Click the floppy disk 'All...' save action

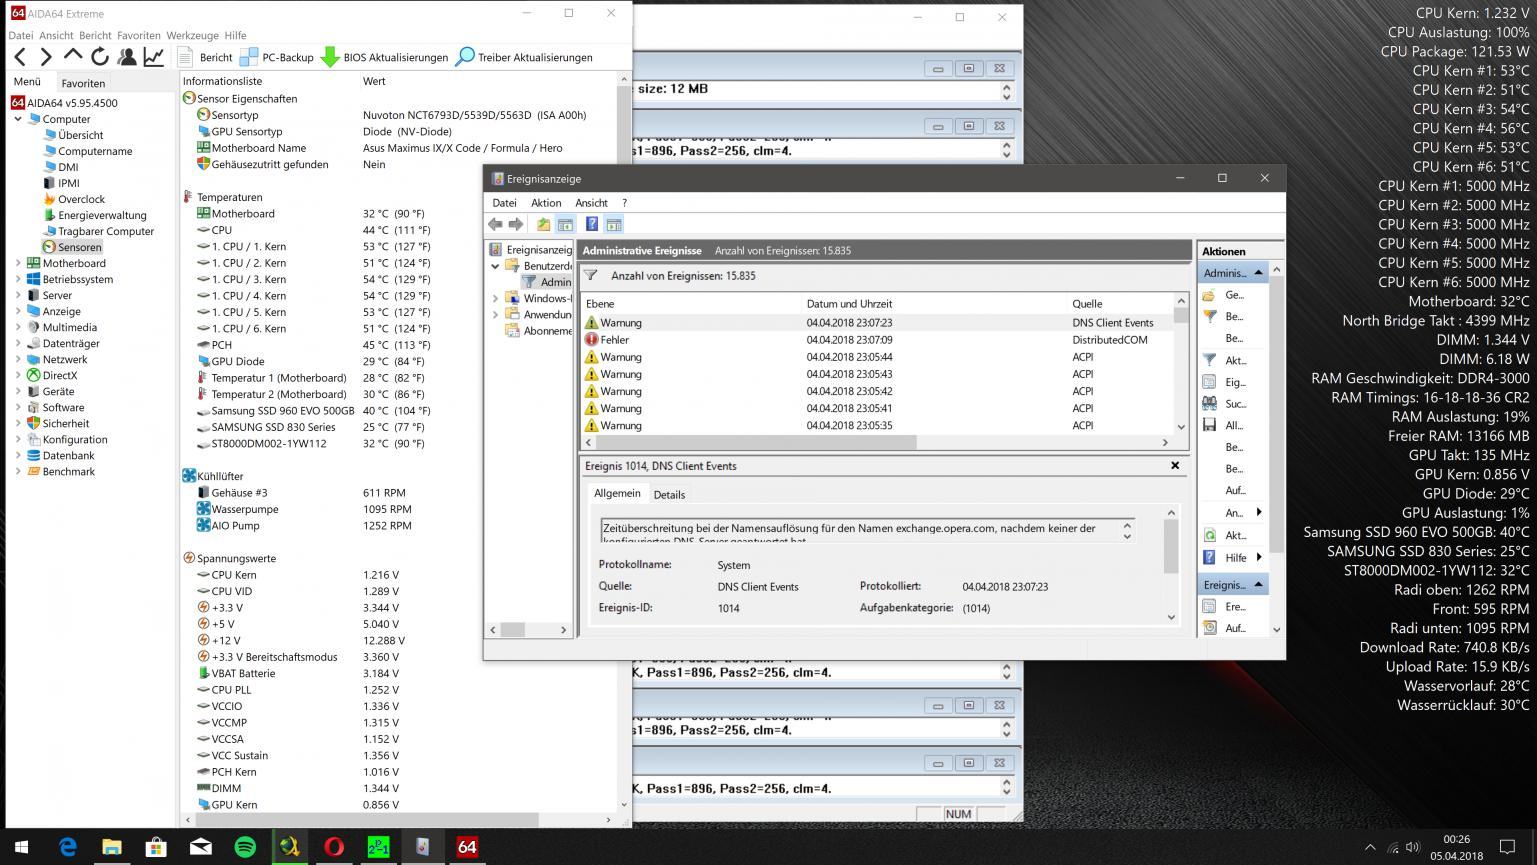point(1209,425)
